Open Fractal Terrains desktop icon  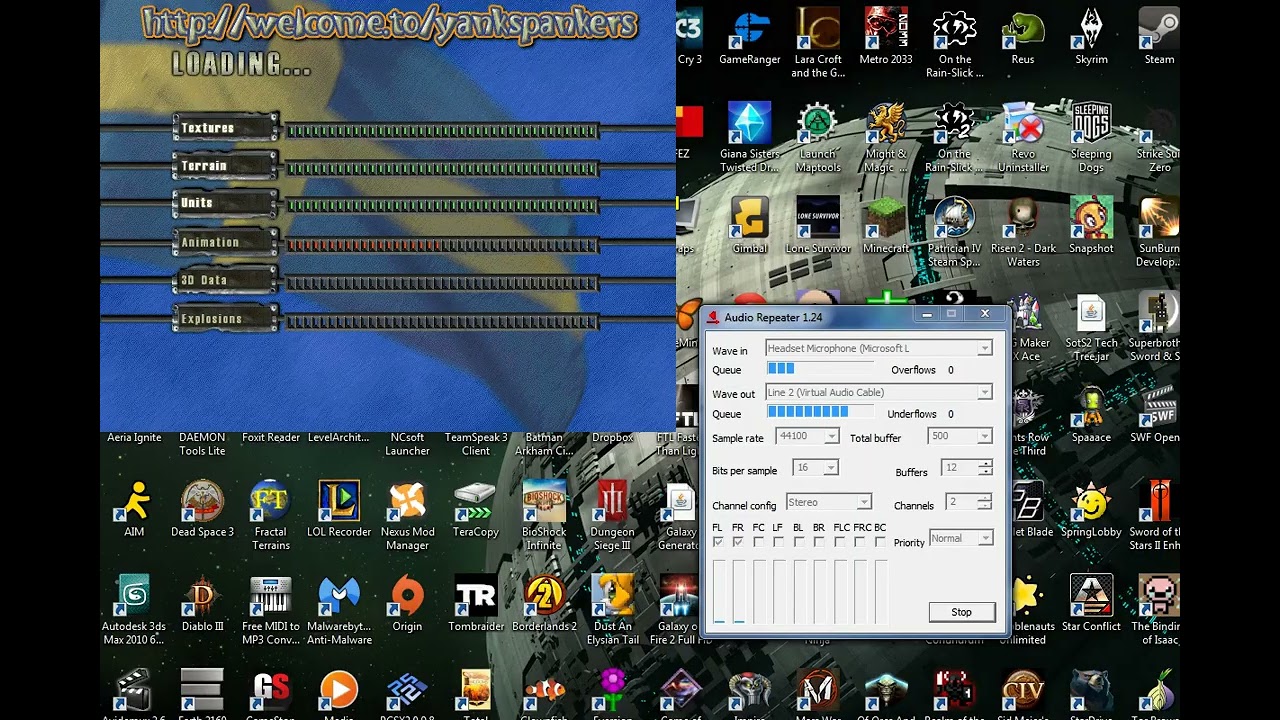(270, 516)
